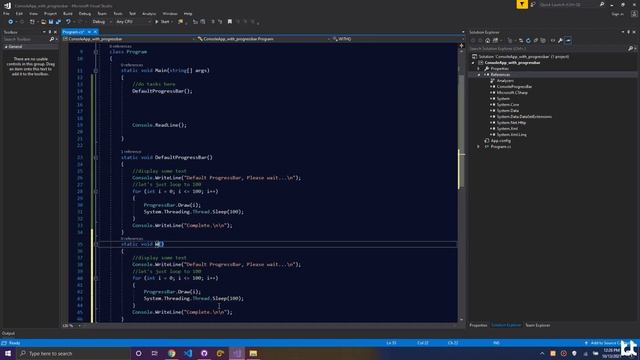Open the File Explorer taskbar icon
640x360 pixels.
pyautogui.click(x=253, y=353)
